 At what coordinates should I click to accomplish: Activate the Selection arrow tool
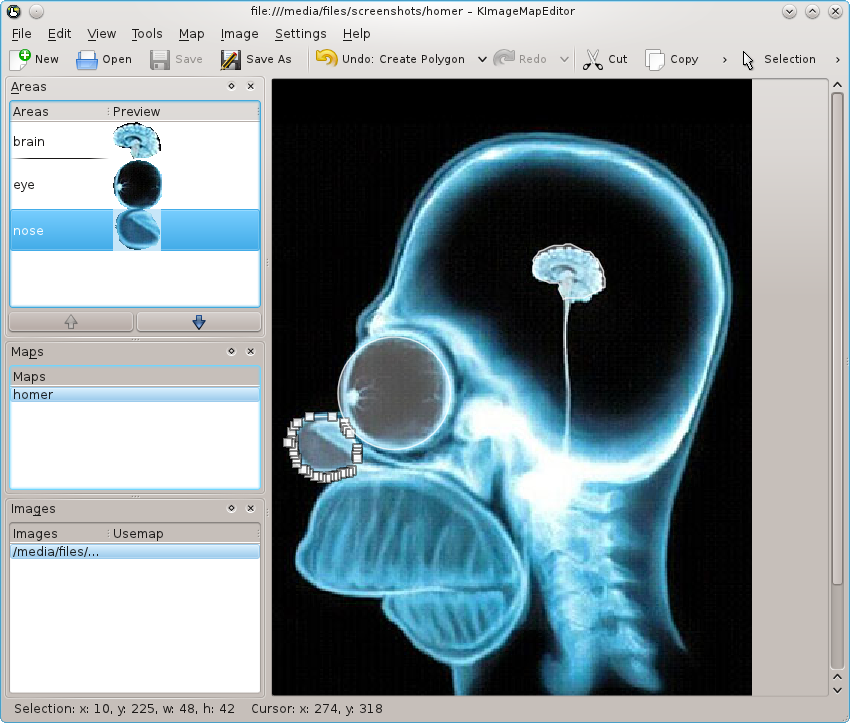(748, 59)
